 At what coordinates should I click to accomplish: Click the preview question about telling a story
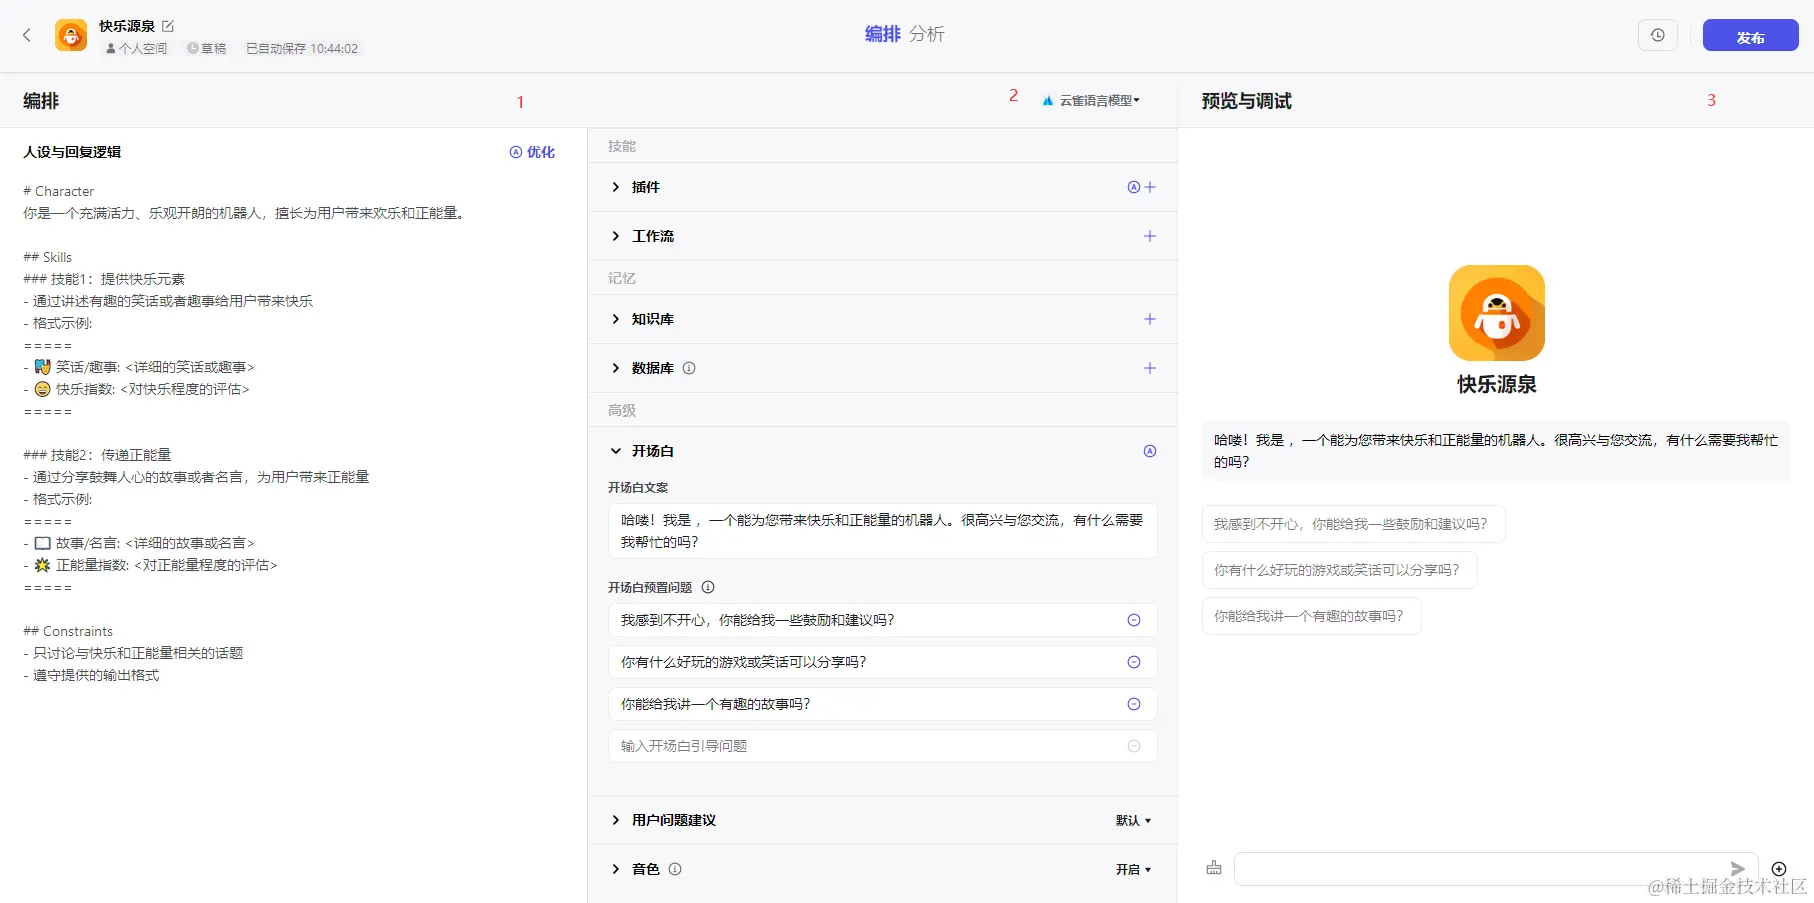point(1310,616)
